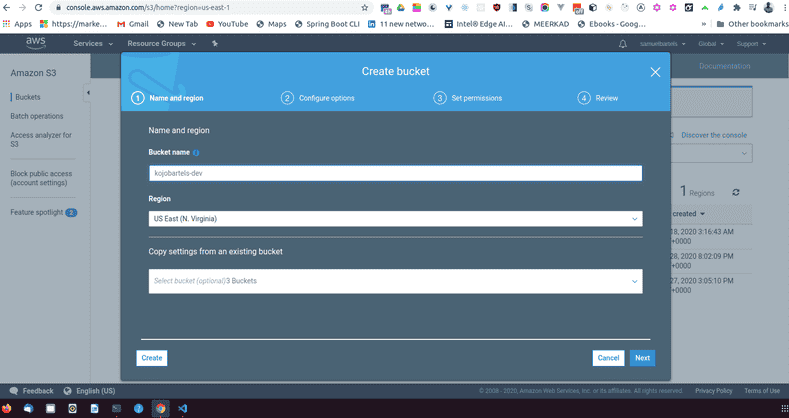Open the media control playlist icon
Screen dimensions: 789x418
click(x=752, y=8)
